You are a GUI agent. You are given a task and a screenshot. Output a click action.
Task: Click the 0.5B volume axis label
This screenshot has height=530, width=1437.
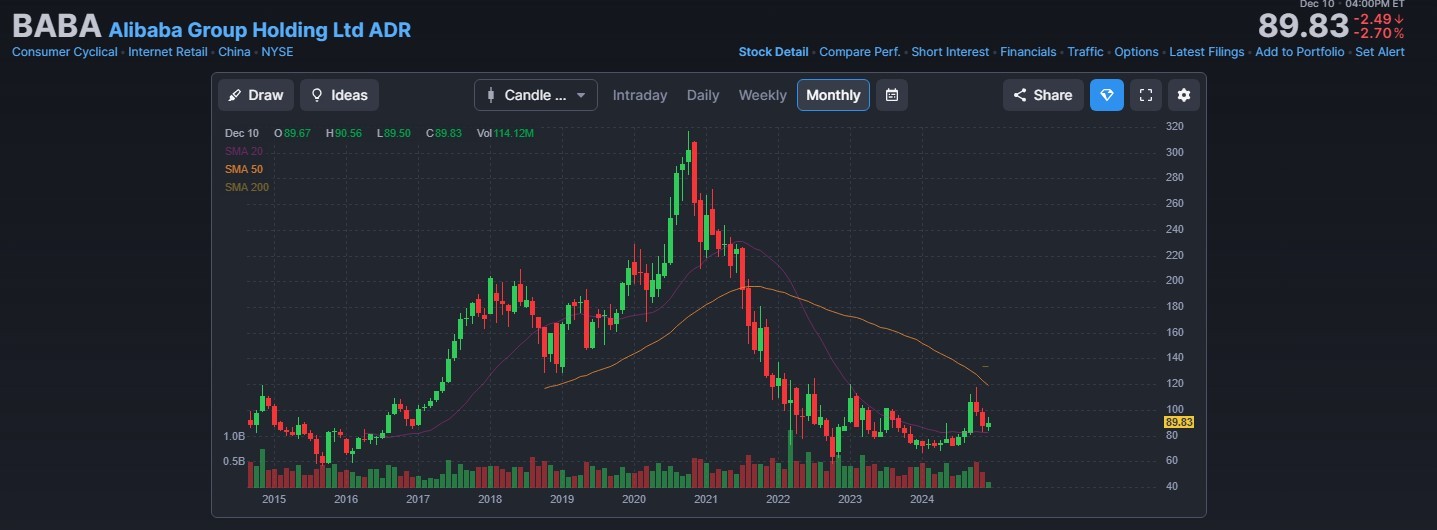234,461
